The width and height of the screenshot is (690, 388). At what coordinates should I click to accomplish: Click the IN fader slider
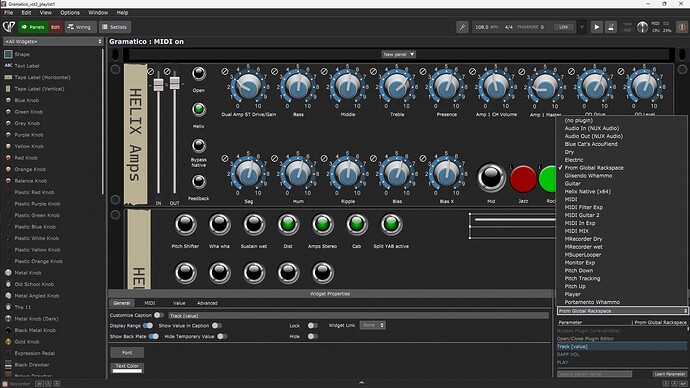point(158,84)
